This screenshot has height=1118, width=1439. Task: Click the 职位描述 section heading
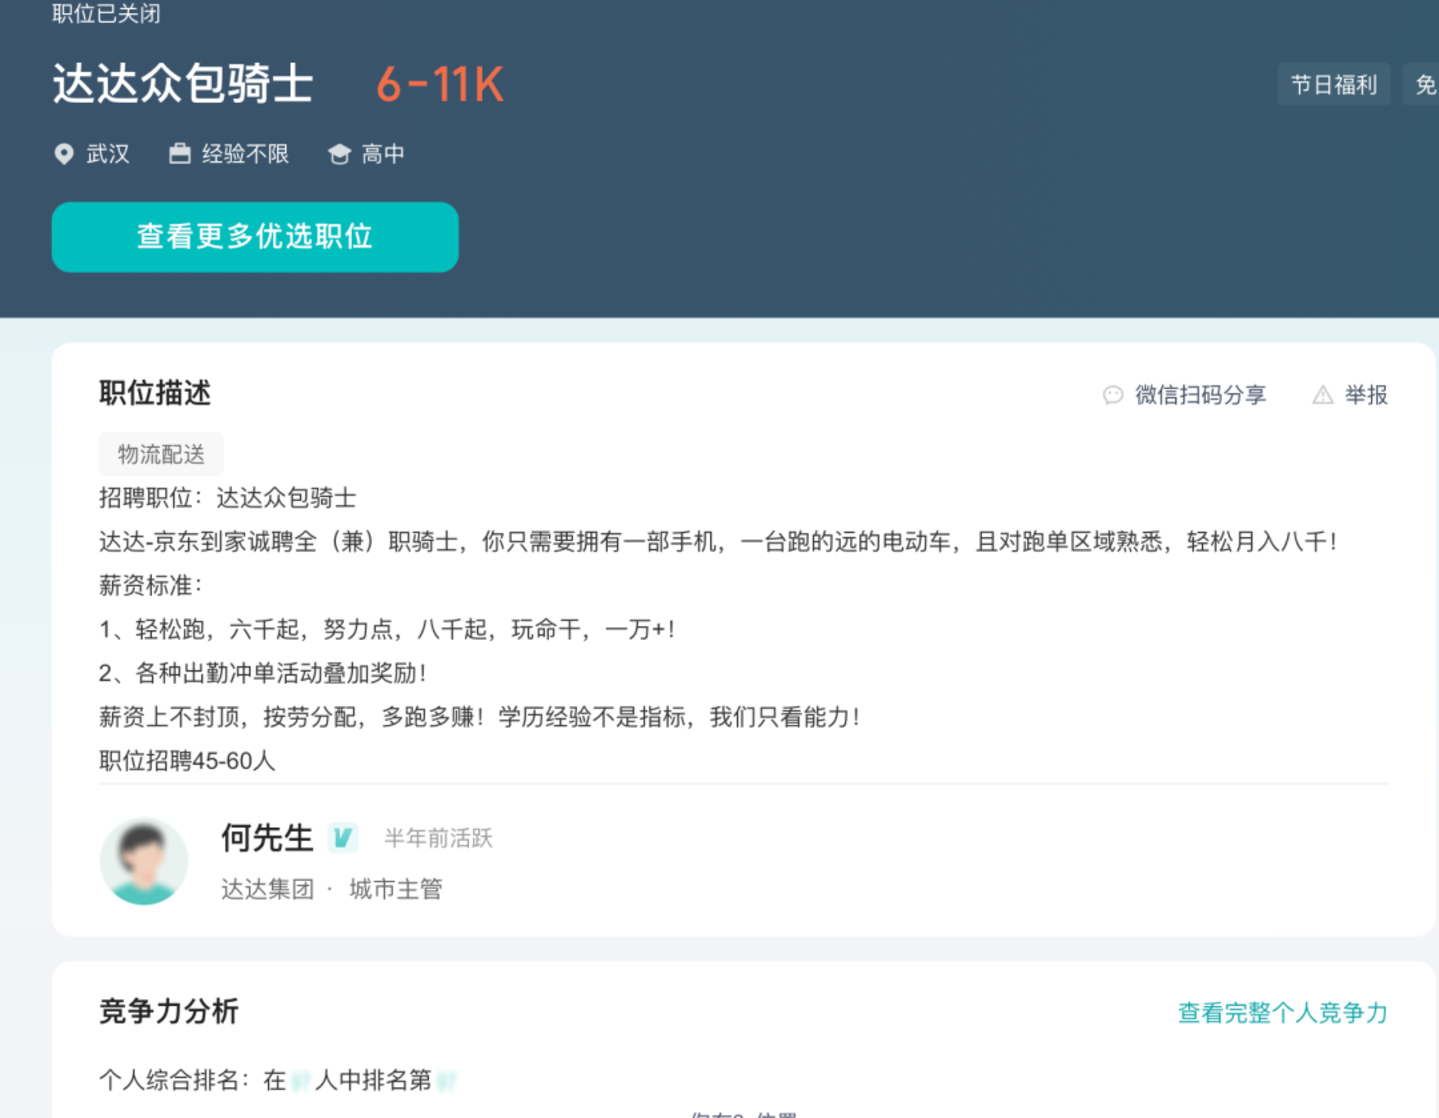coord(155,393)
